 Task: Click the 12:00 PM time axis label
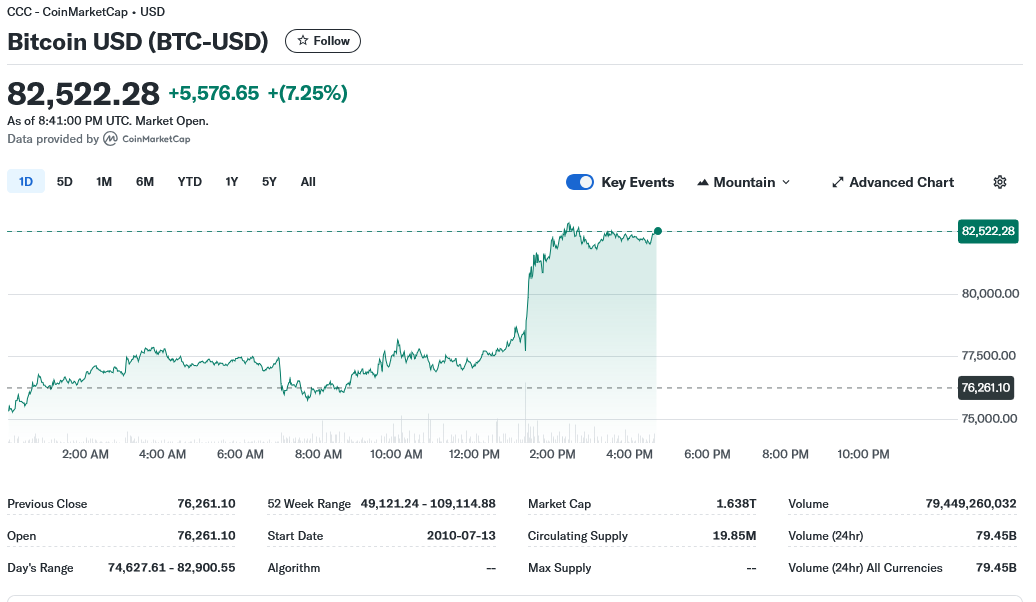point(474,455)
